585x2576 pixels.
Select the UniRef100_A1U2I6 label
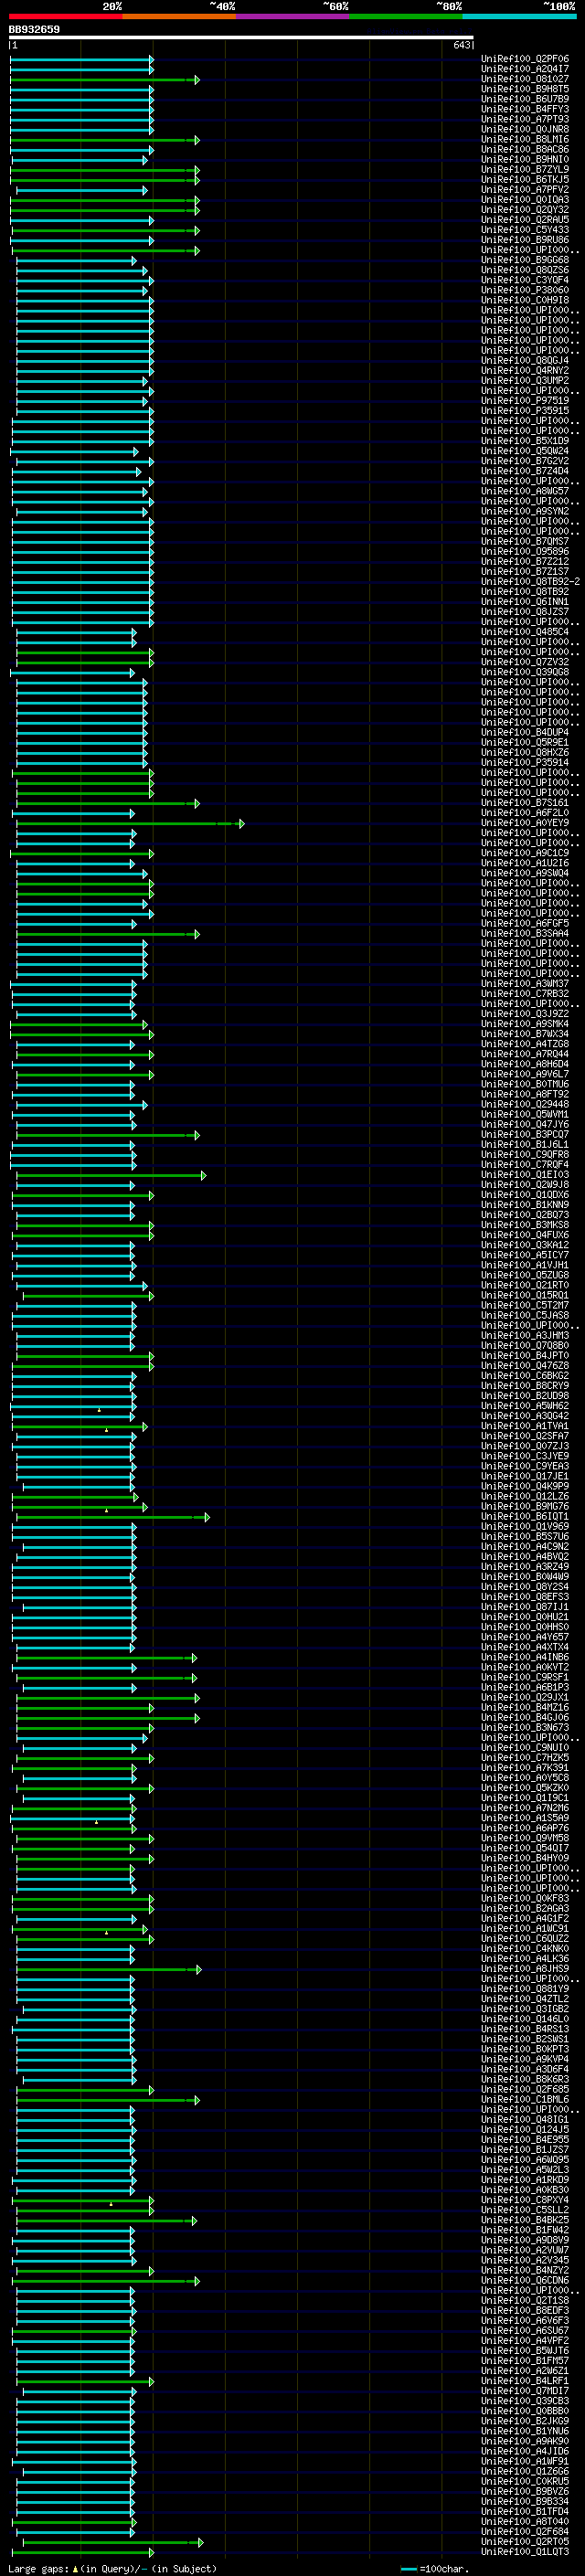click(x=525, y=863)
